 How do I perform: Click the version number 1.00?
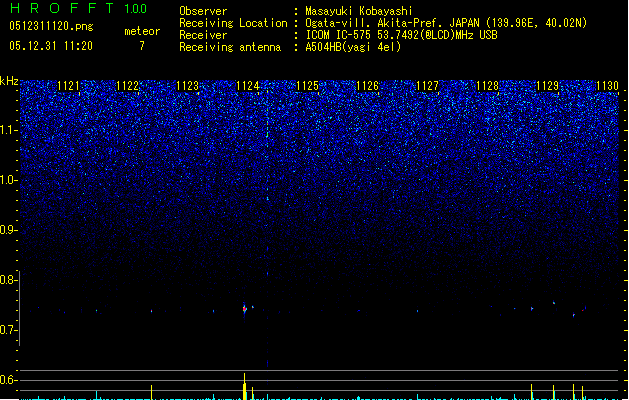click(x=136, y=9)
